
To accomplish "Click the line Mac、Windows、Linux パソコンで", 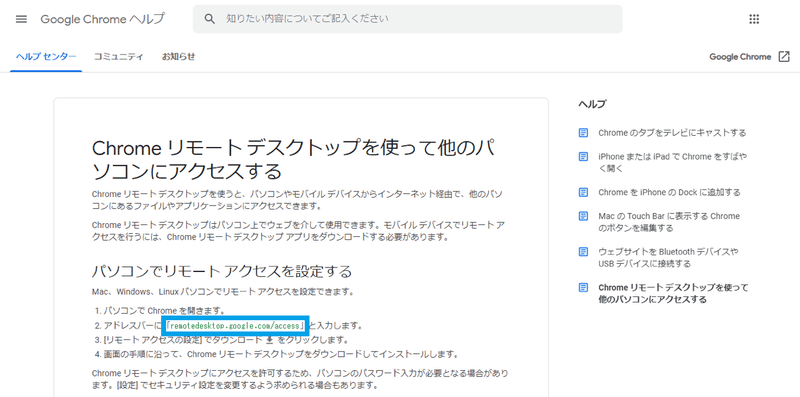I will tap(223, 292).
